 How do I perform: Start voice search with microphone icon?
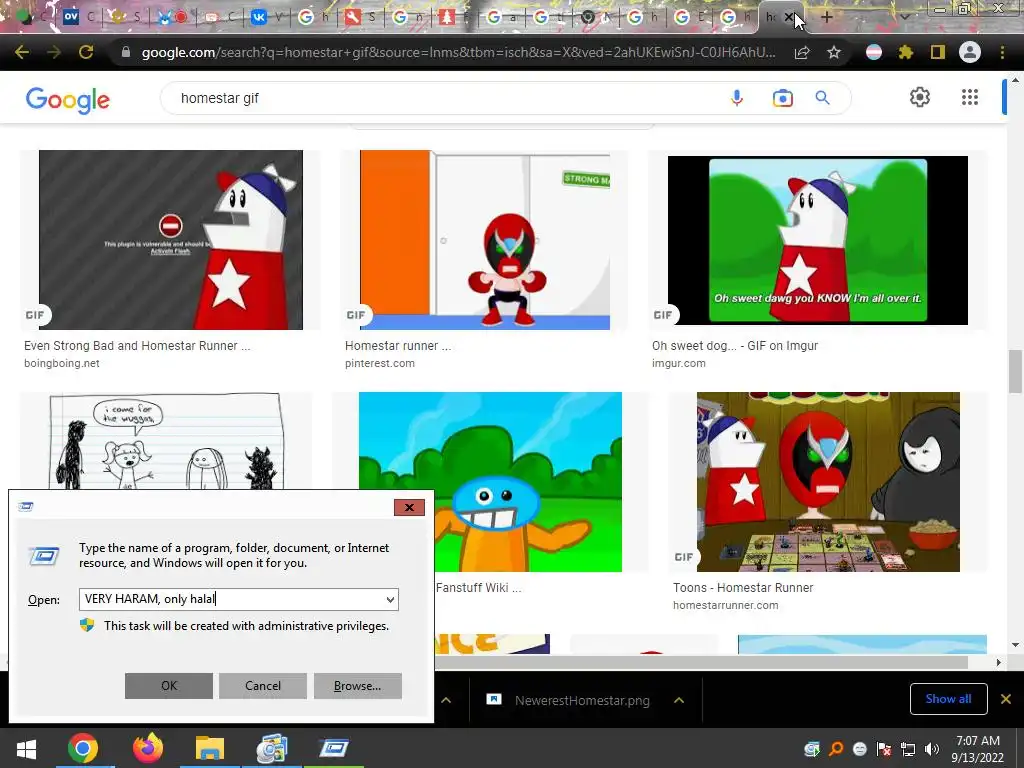pyautogui.click(x=737, y=98)
